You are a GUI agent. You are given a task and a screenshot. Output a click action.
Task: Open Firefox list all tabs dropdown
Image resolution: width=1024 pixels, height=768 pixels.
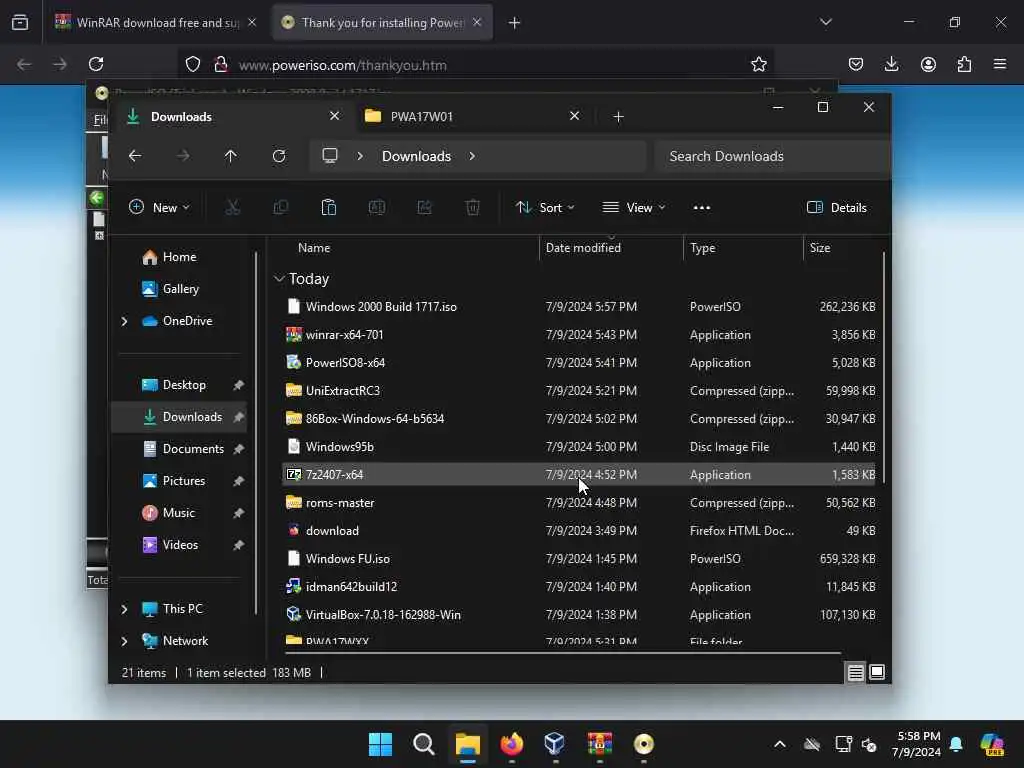[x=825, y=22]
